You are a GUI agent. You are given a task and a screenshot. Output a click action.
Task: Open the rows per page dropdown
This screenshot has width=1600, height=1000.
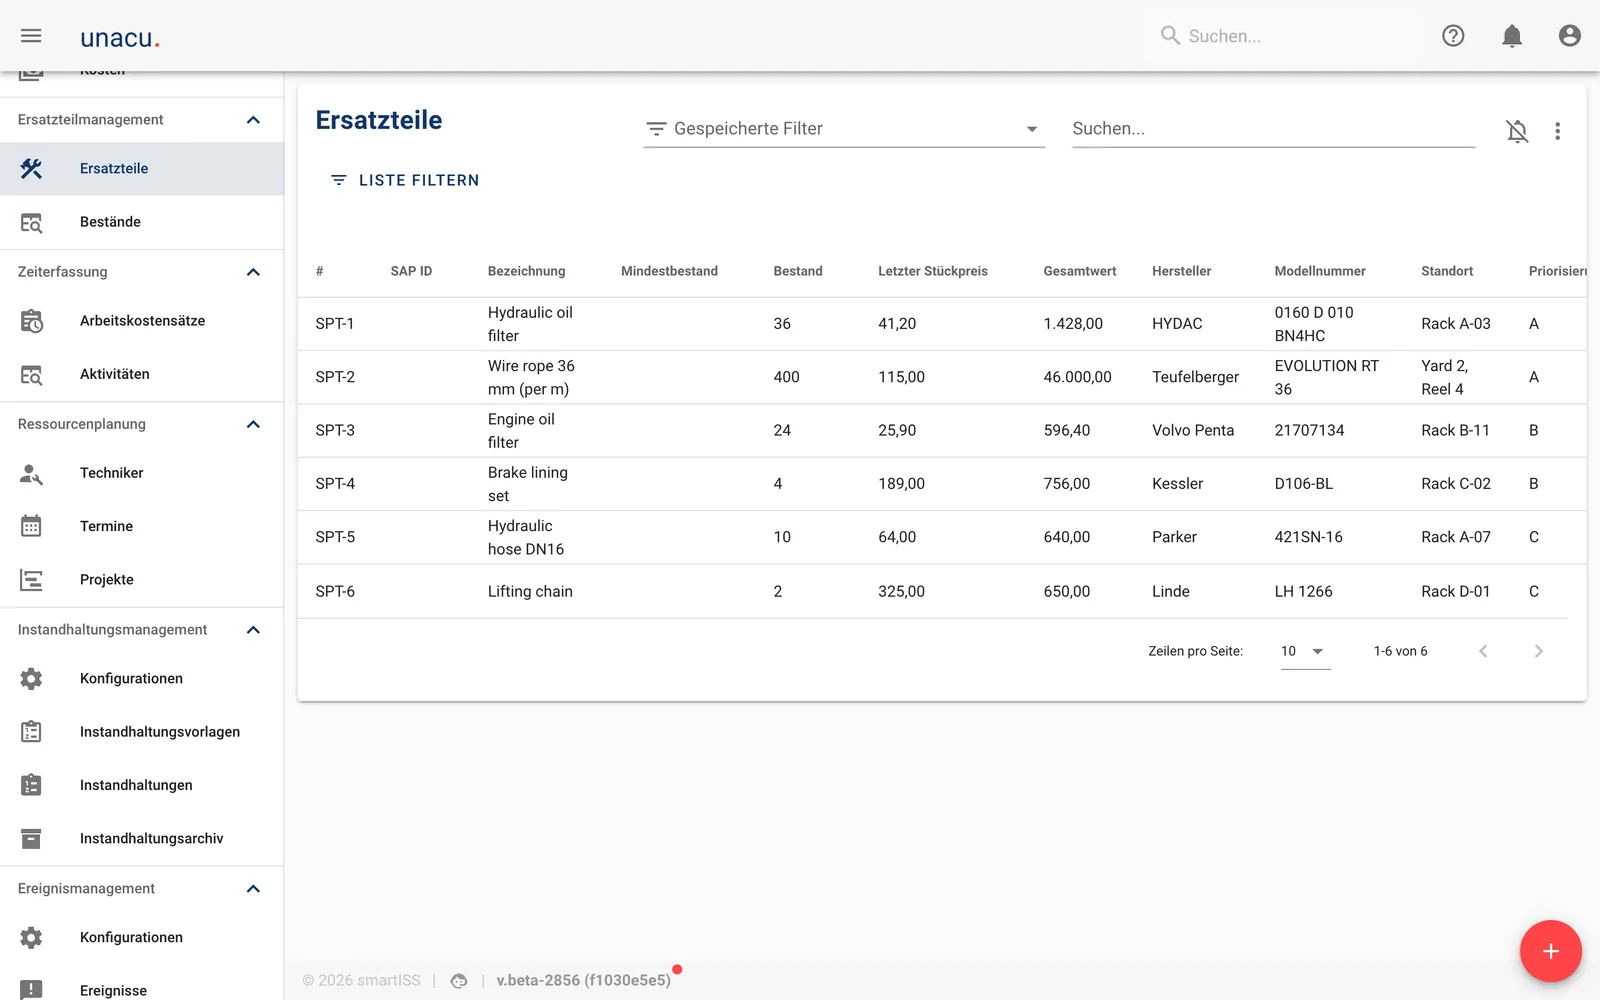point(1305,651)
